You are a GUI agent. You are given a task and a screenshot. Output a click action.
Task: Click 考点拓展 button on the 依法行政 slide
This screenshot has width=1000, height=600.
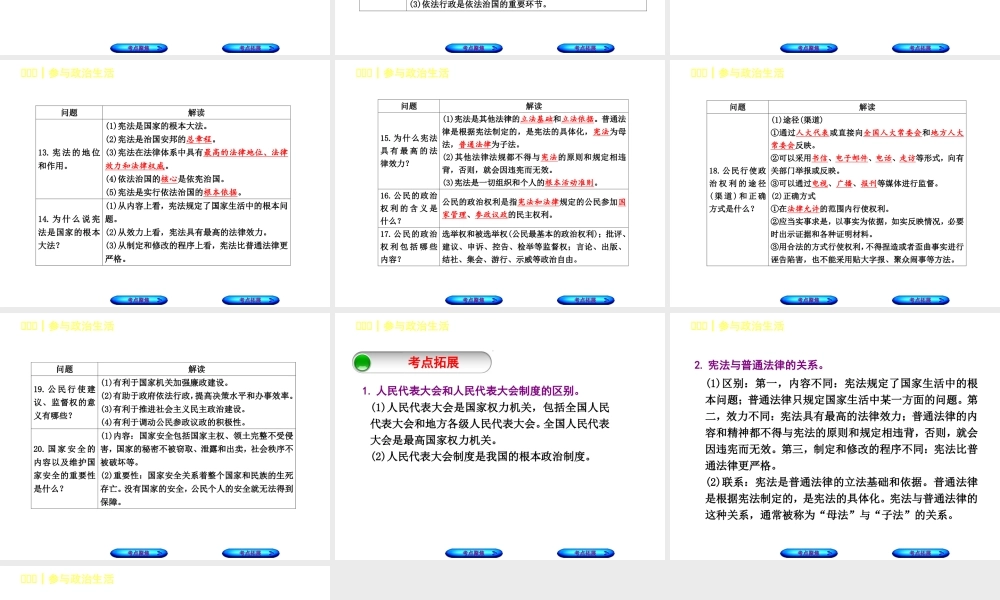[585, 48]
